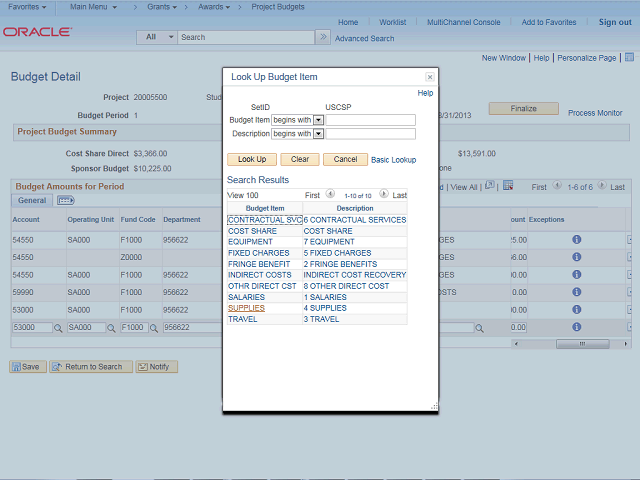Select SUPPLIES from search results
Viewport: 640px width, 480px height.
(246, 308)
